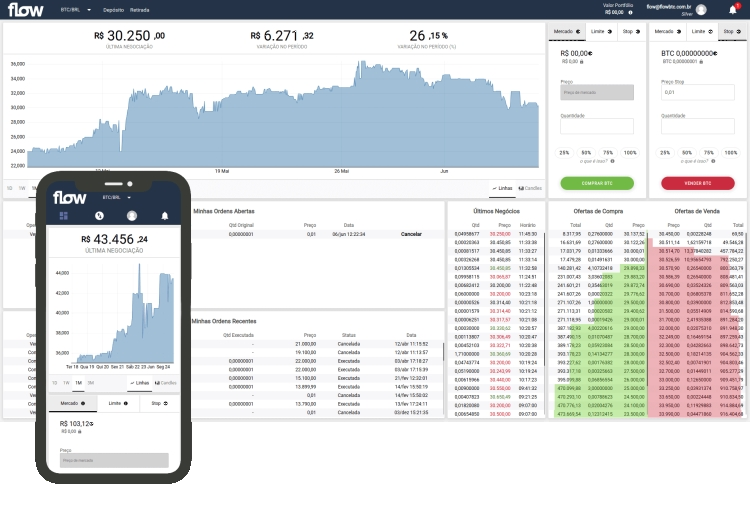Click the greyed Preço de mercado field in the buy panel

click(x=597, y=92)
